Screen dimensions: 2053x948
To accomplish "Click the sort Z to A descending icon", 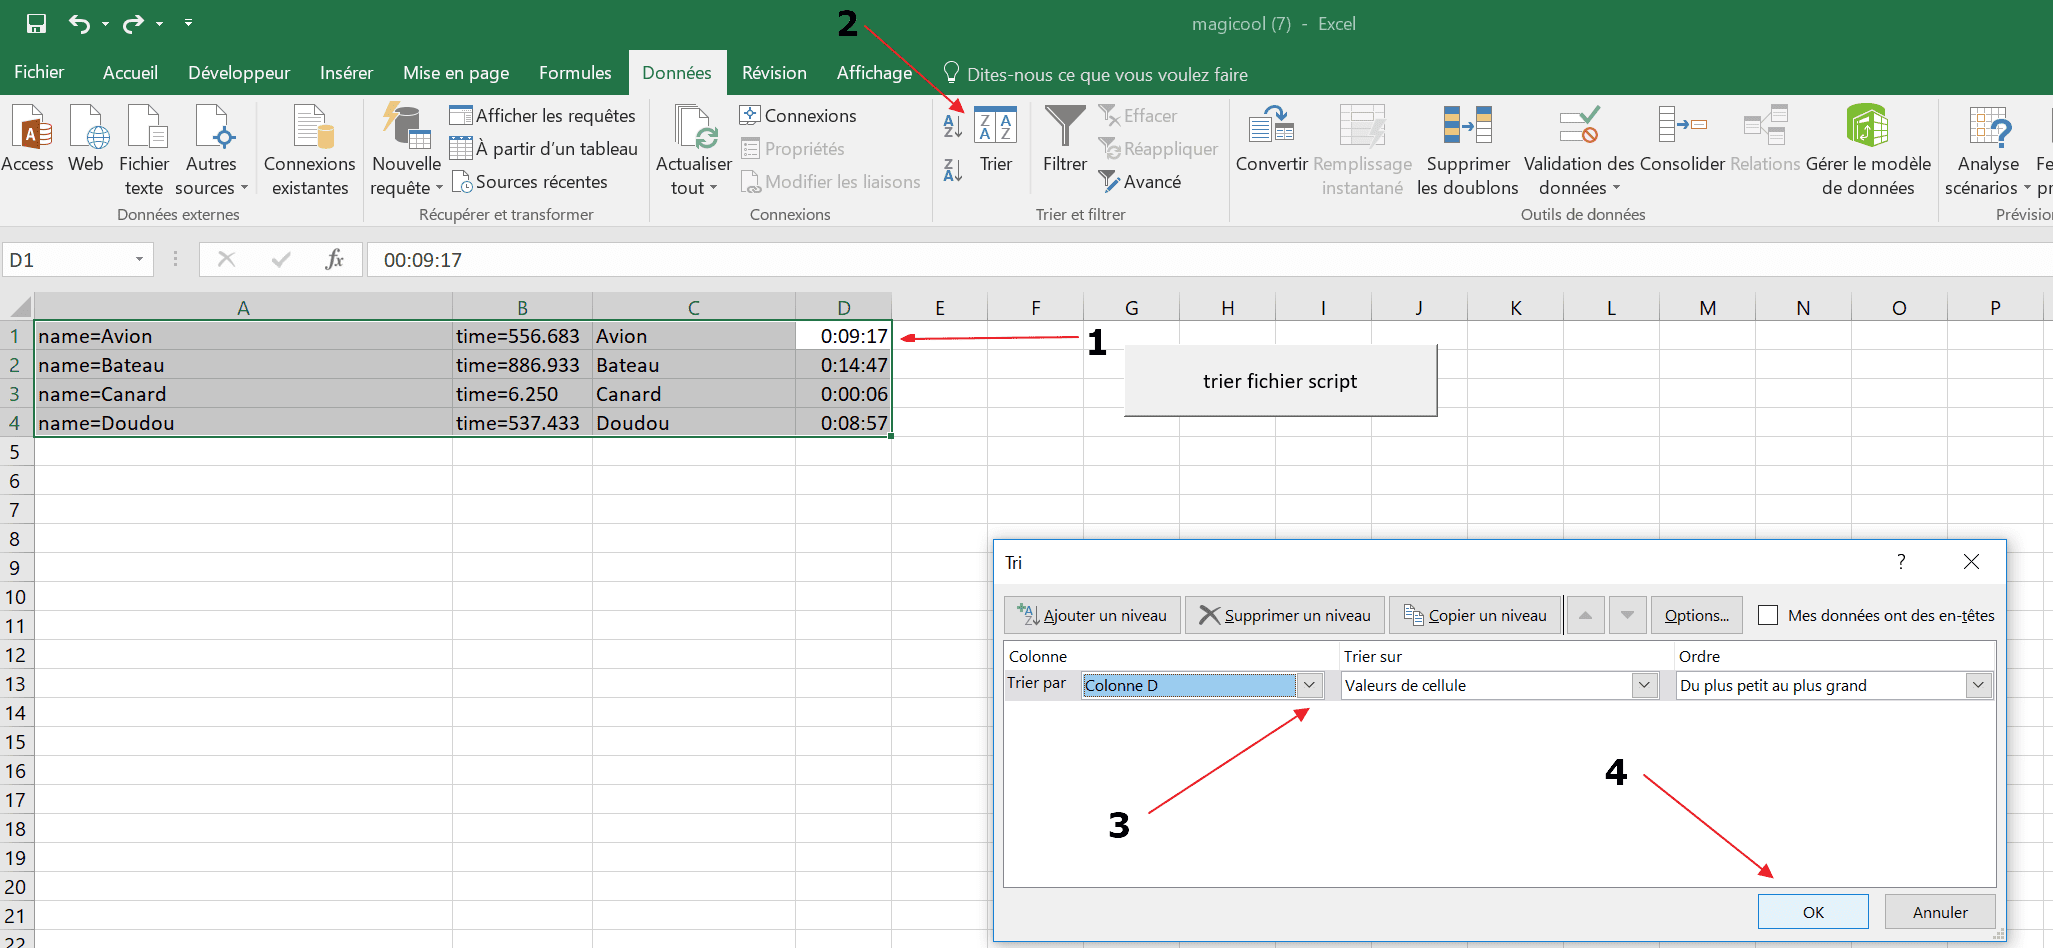I will [x=952, y=171].
